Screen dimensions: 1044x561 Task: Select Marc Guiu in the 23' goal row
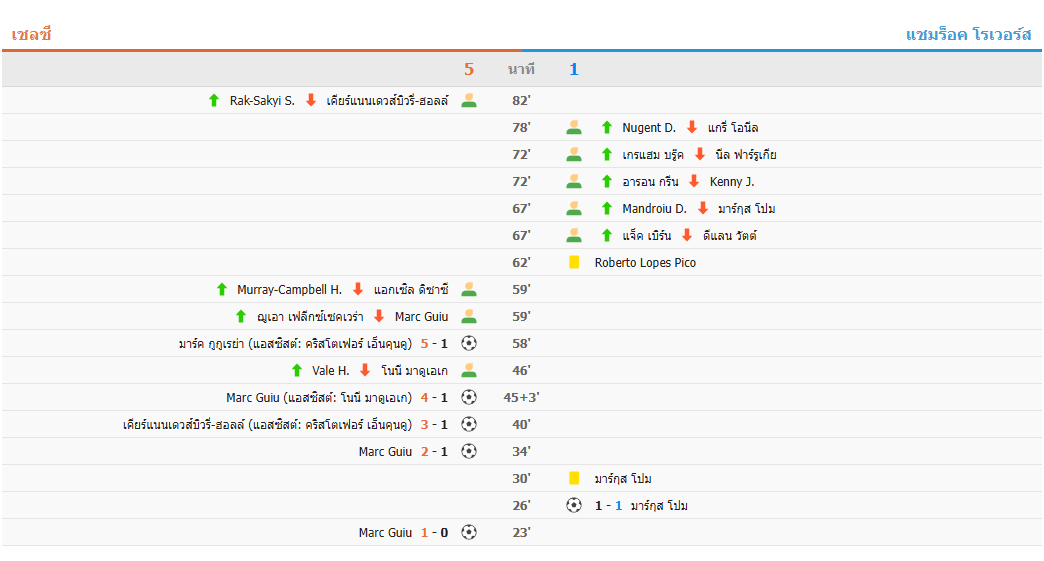click(x=386, y=532)
